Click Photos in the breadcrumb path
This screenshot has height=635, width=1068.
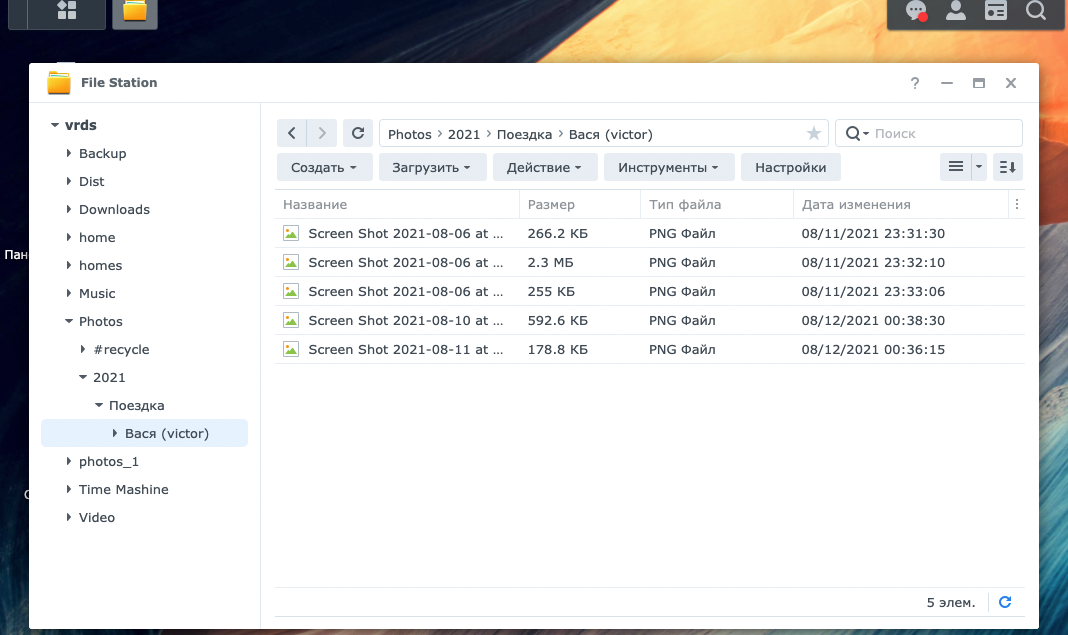409,134
